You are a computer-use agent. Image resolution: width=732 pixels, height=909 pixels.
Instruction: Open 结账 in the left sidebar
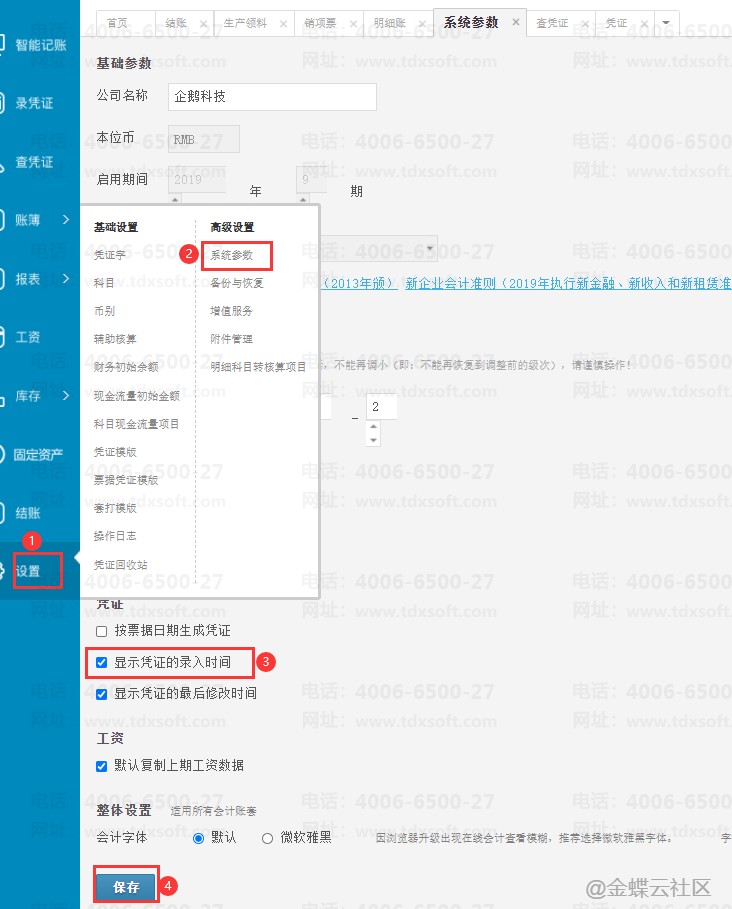28,513
